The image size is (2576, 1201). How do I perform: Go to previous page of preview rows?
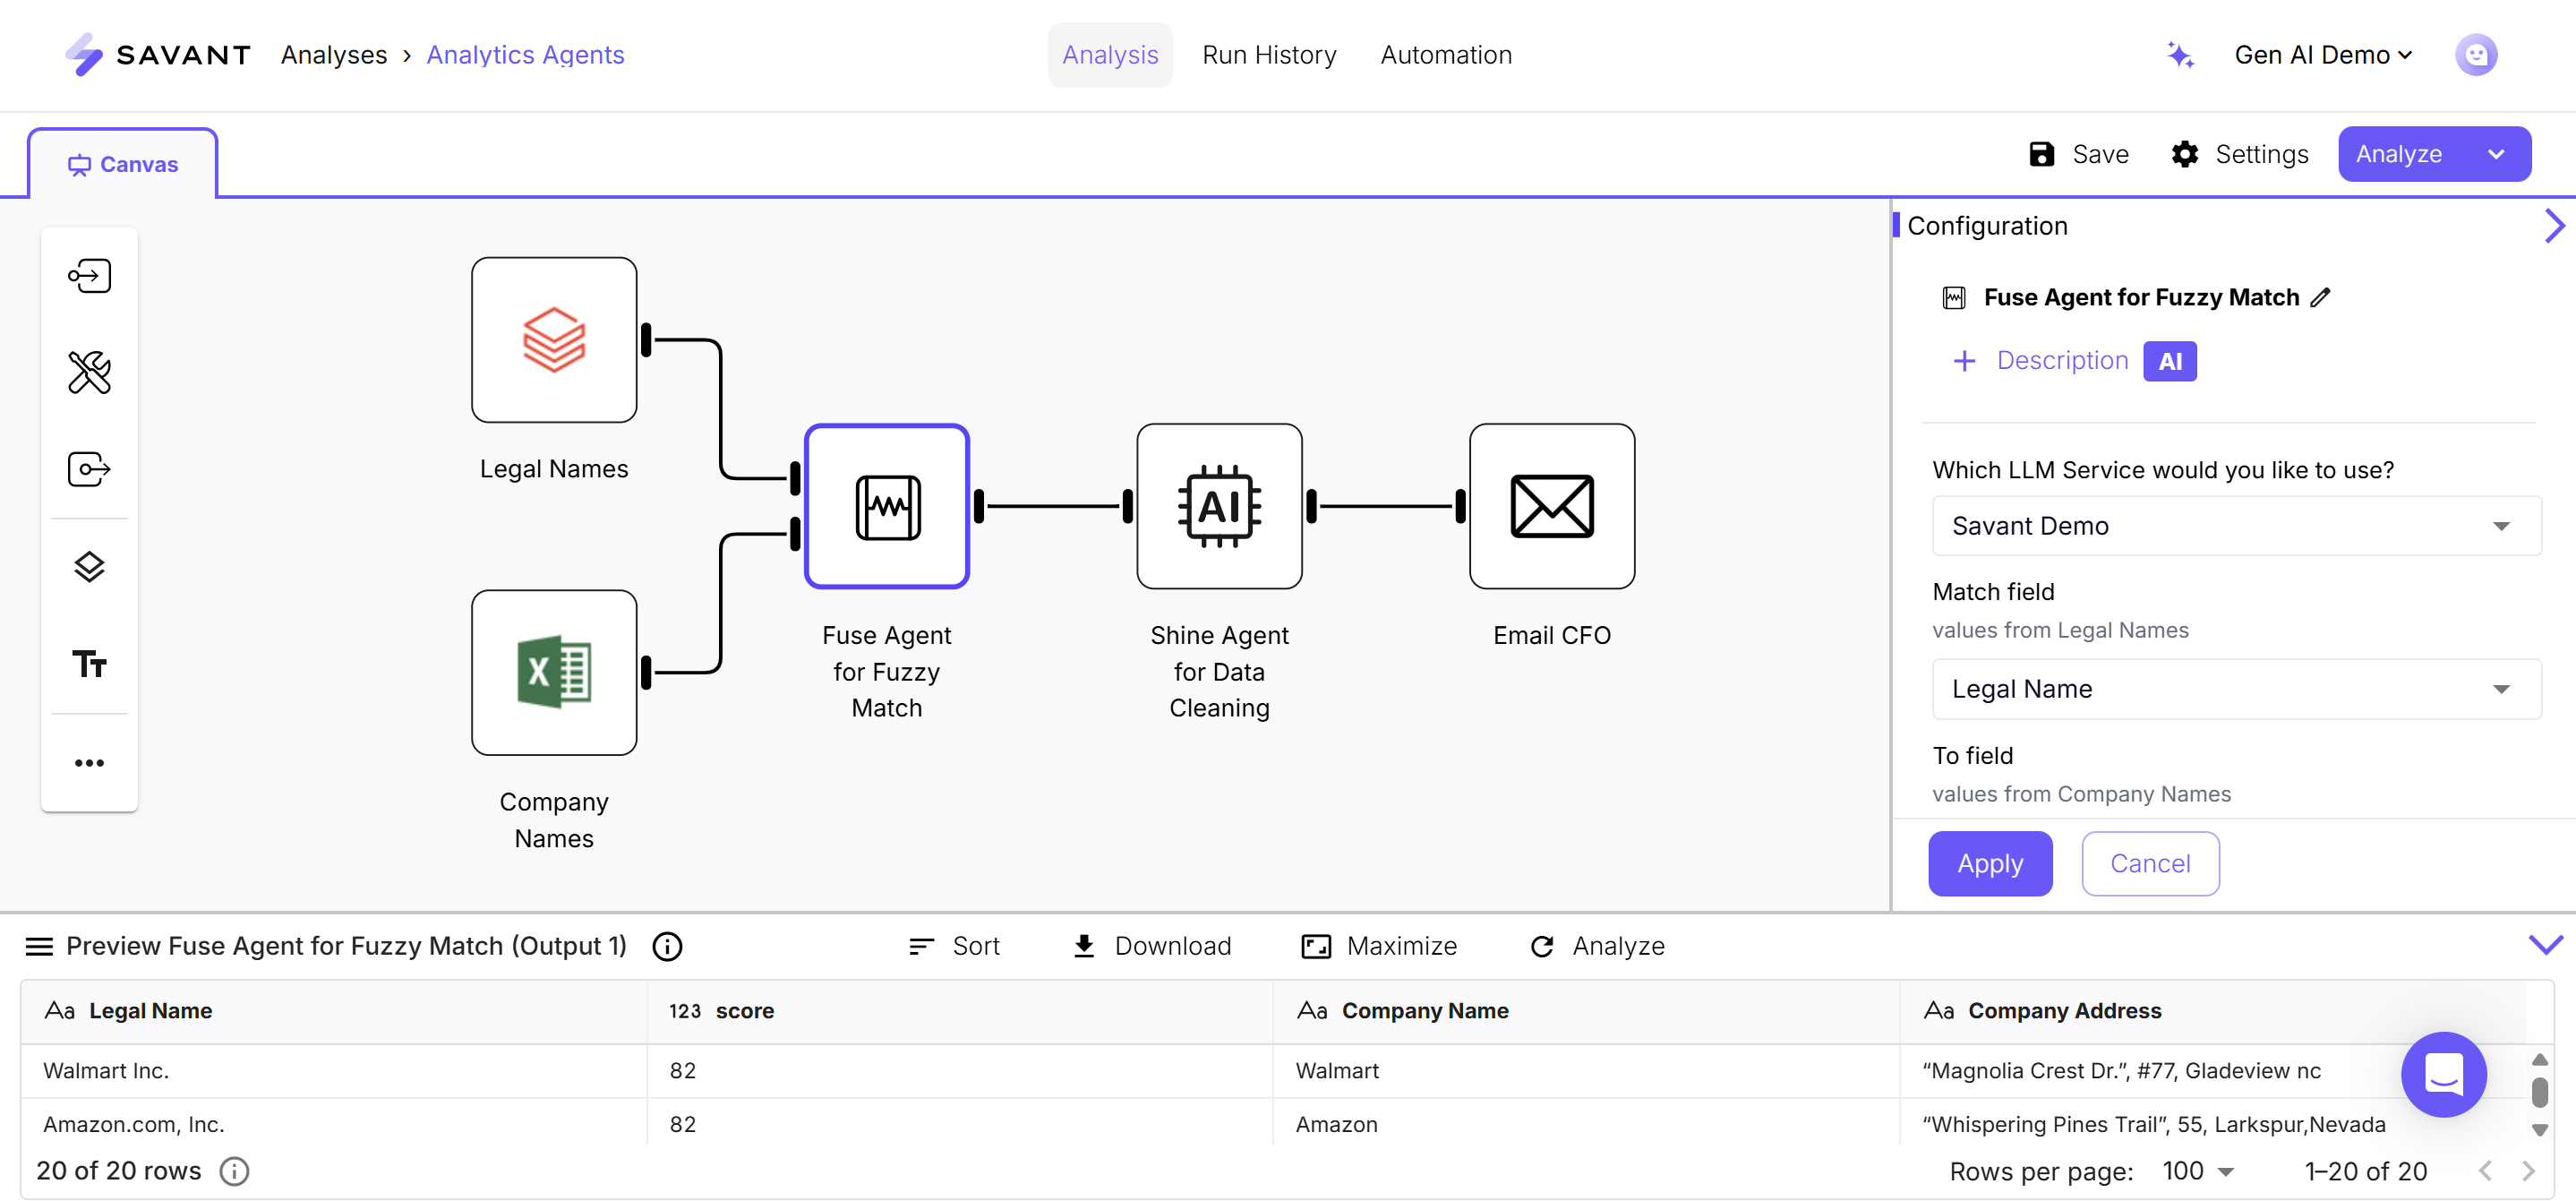point(2485,1170)
